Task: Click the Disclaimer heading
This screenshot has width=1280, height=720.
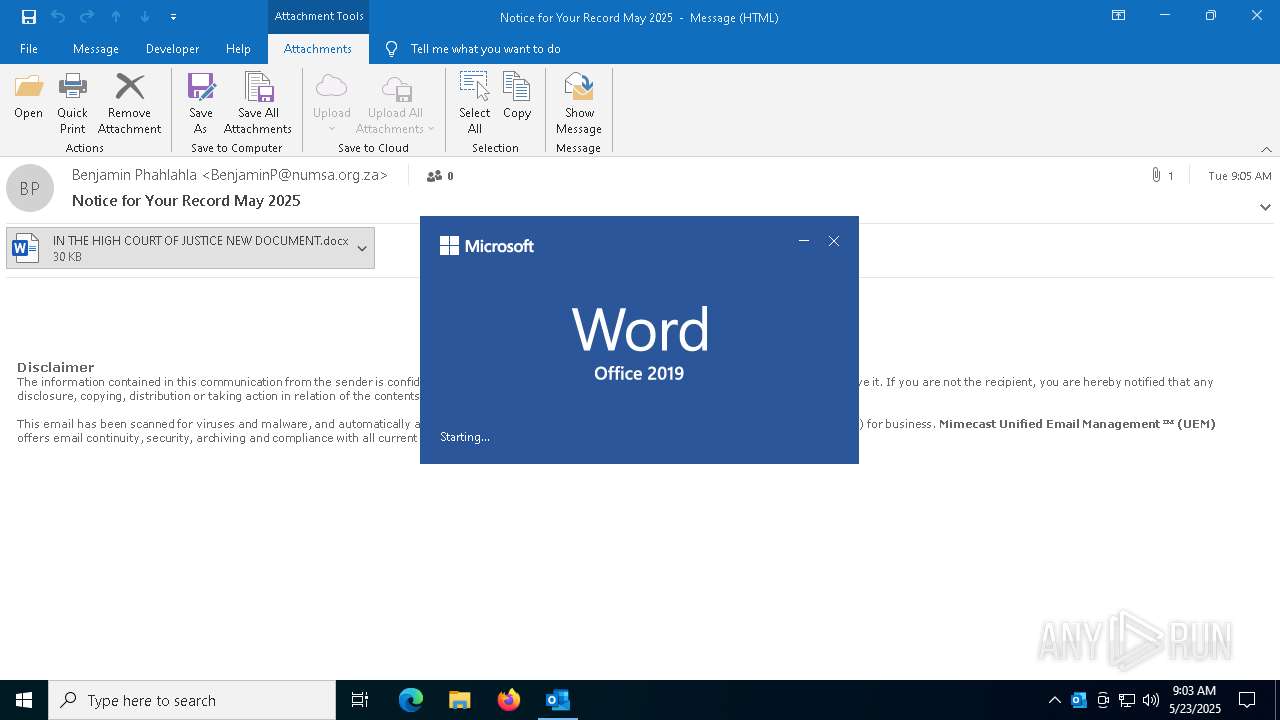Action: click(56, 367)
